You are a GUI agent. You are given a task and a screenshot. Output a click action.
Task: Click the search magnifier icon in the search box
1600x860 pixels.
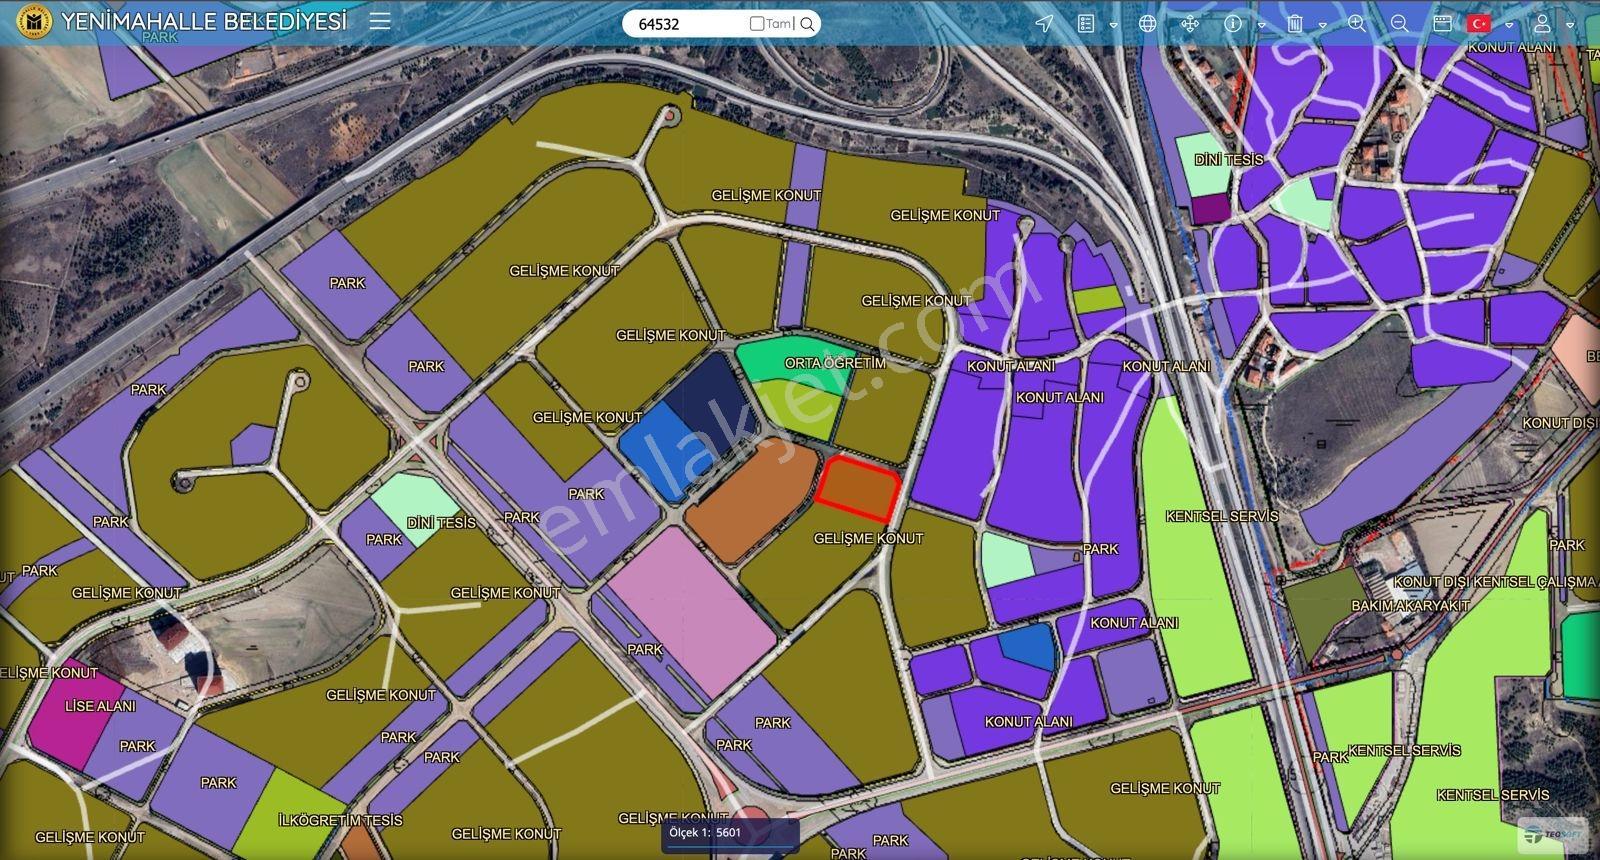[808, 24]
